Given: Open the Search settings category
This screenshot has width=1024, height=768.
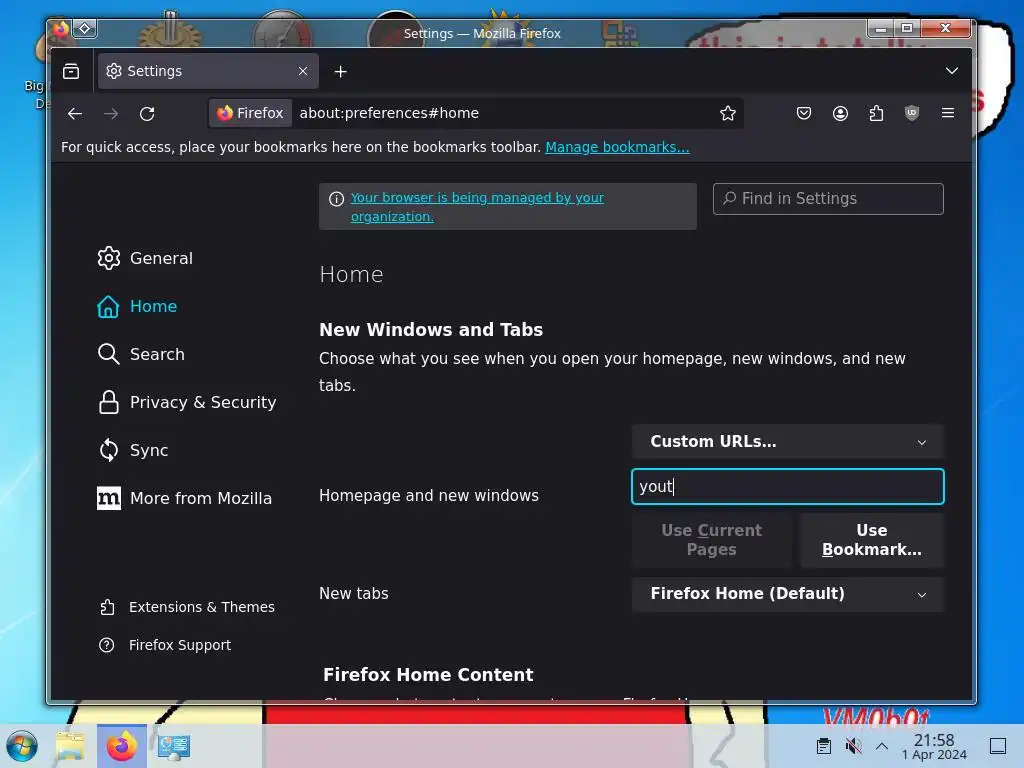Looking at the screenshot, I should (141, 354).
